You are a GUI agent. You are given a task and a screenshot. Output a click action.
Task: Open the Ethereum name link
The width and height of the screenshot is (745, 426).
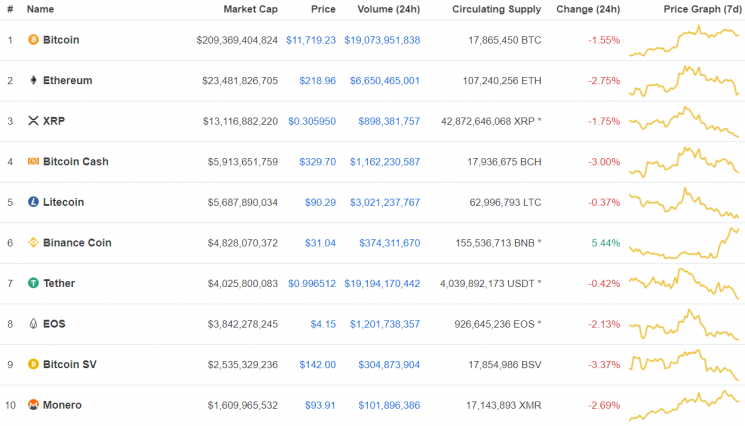point(67,80)
